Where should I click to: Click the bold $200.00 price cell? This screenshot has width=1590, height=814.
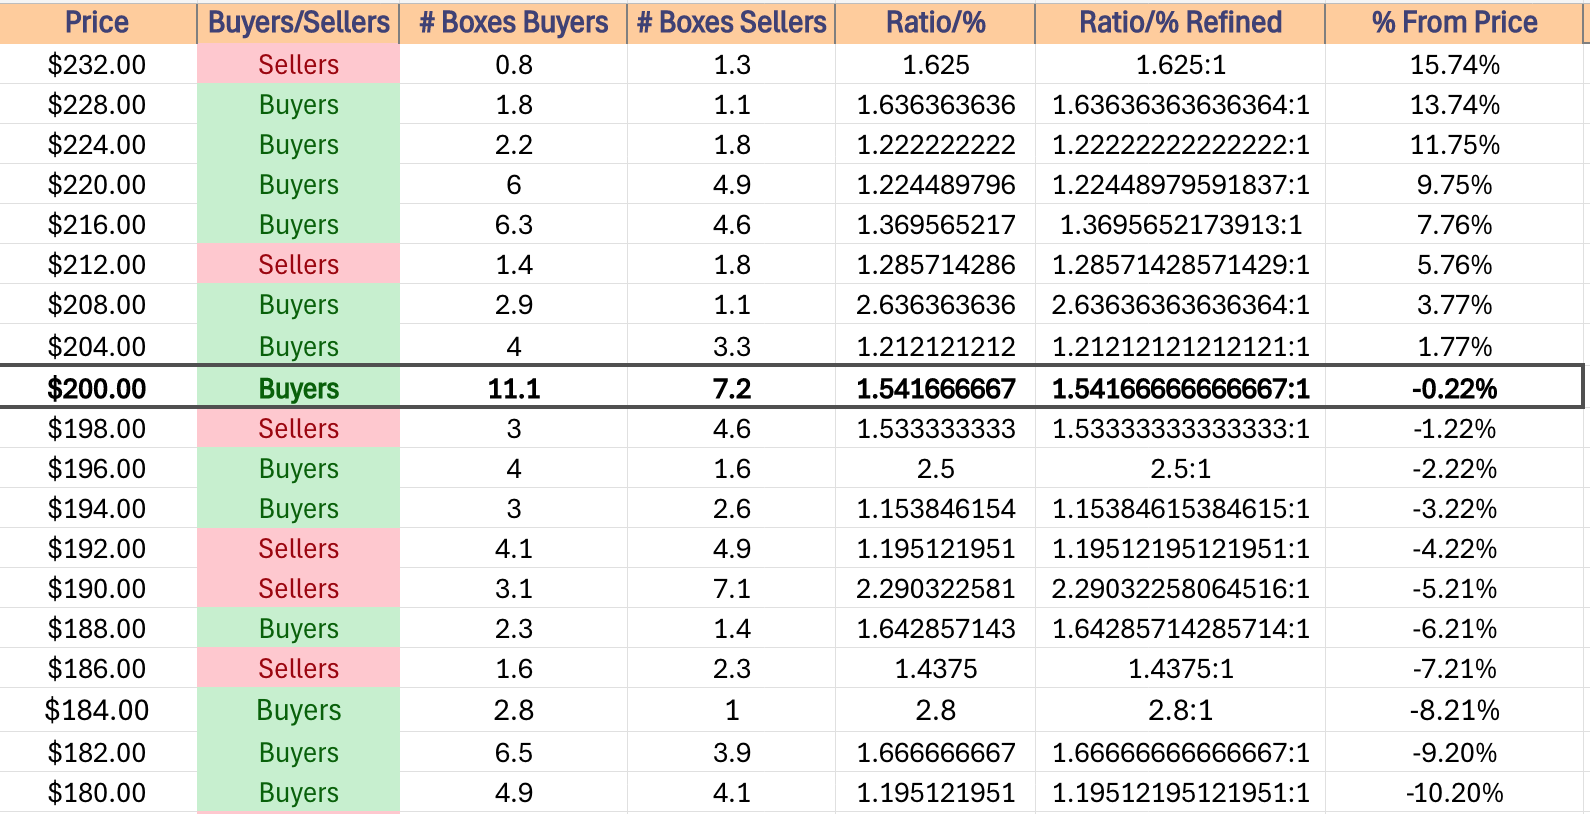click(x=97, y=388)
